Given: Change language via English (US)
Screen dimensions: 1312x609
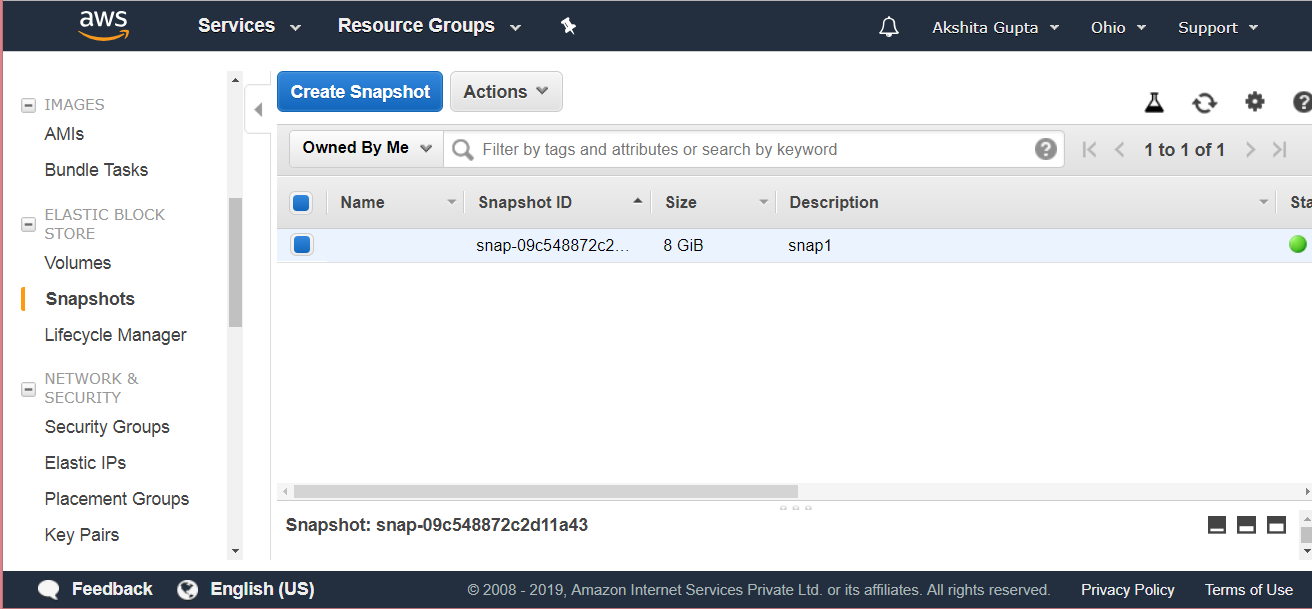Looking at the screenshot, I should (262, 589).
